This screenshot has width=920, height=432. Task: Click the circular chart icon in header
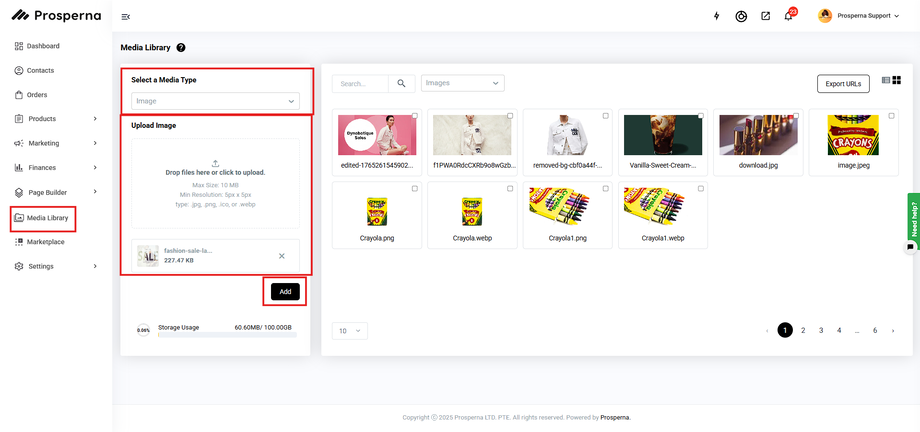[741, 16]
